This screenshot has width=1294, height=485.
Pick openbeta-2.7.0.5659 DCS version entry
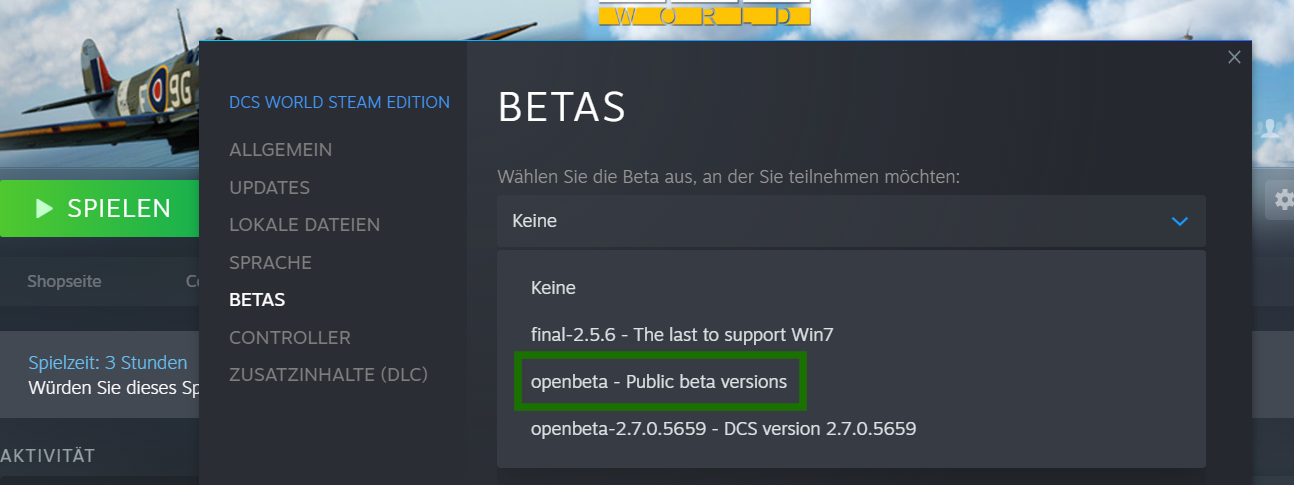coord(723,429)
